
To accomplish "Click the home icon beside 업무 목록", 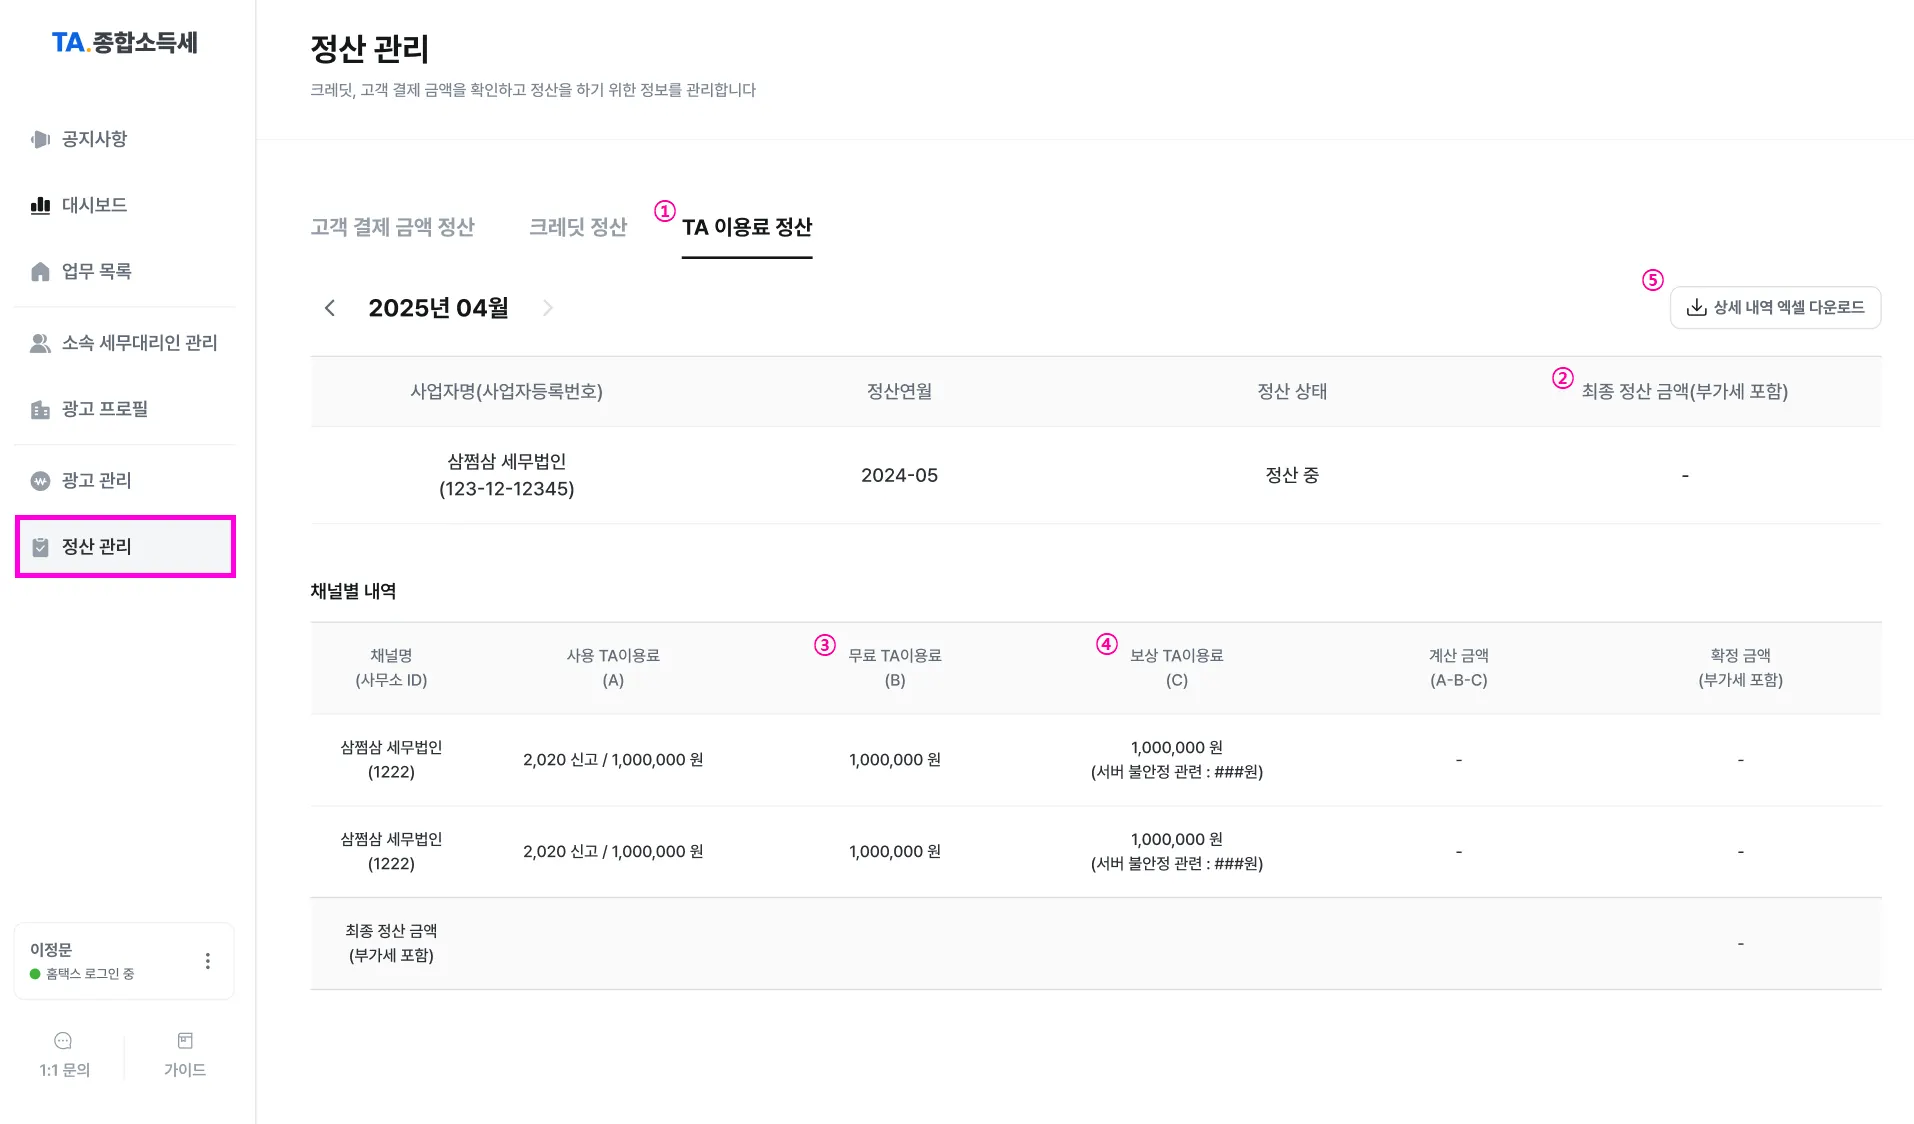I will pyautogui.click(x=40, y=272).
